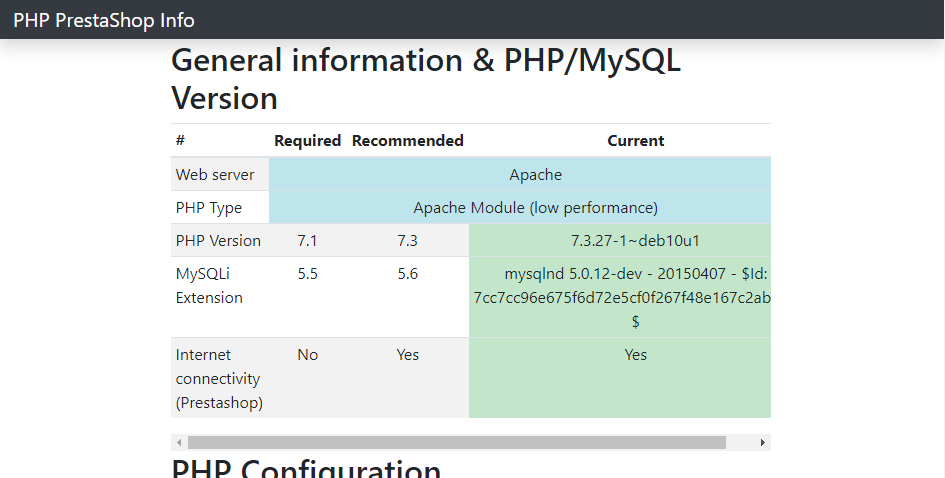This screenshot has width=945, height=478.
Task: Open the PHP PrestaShop Info navbar title
Action: pos(104,20)
